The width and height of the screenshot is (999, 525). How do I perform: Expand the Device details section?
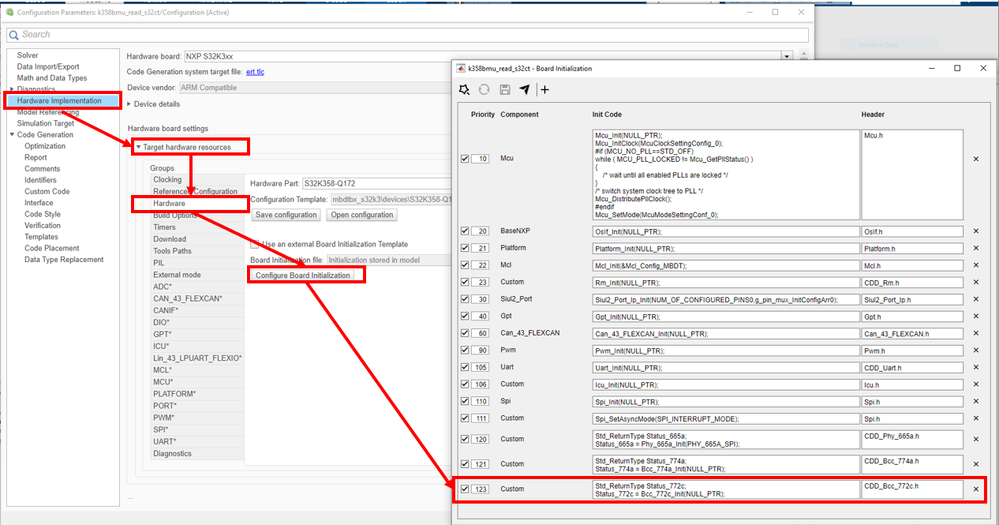click(x=129, y=104)
